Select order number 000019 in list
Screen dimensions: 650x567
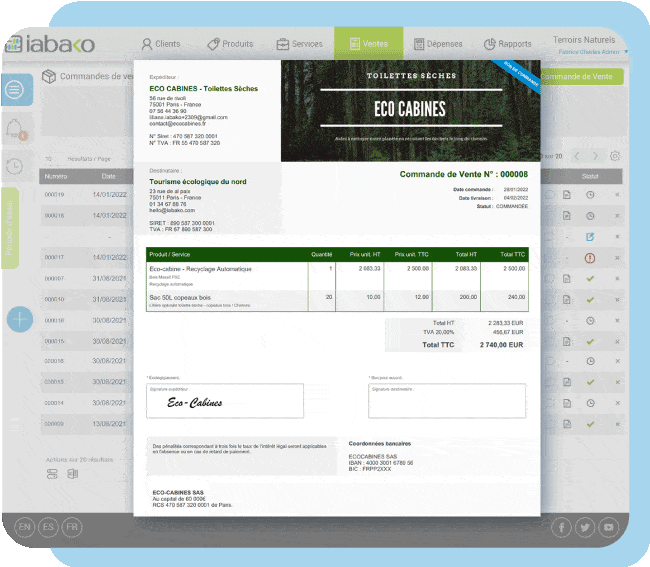[54, 194]
